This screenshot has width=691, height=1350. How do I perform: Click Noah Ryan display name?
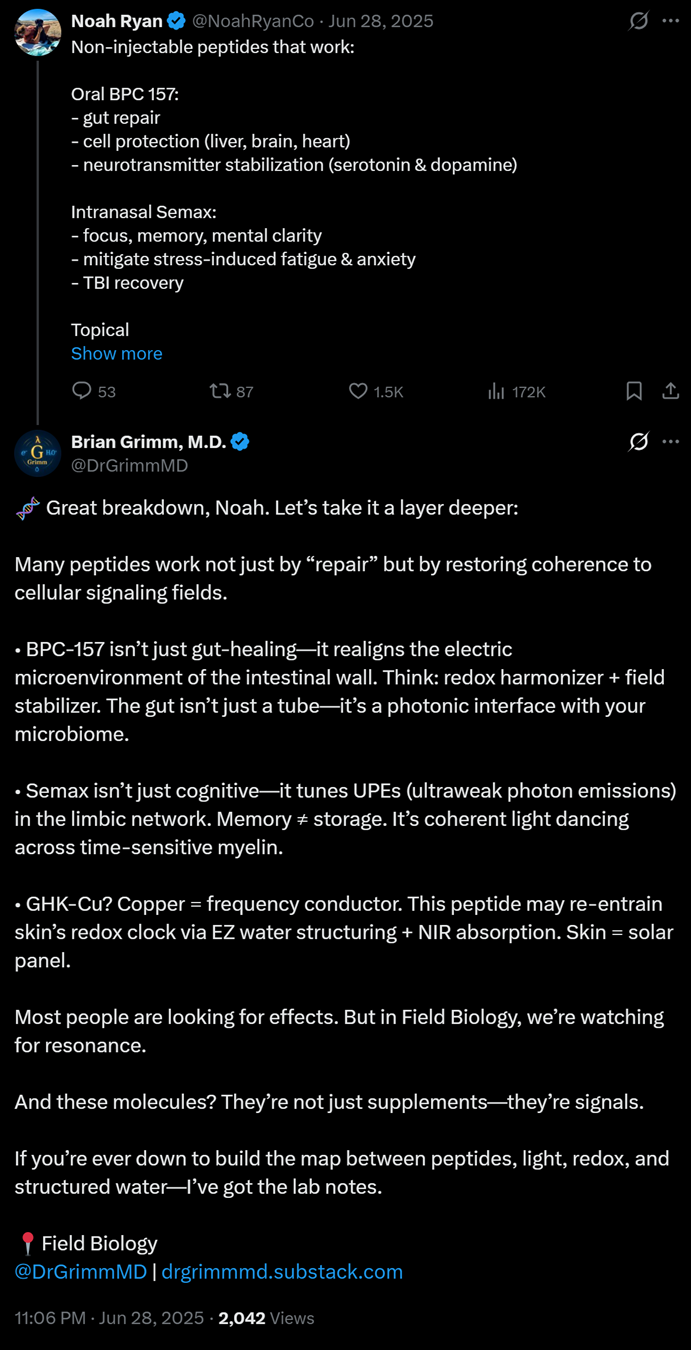pos(116,21)
